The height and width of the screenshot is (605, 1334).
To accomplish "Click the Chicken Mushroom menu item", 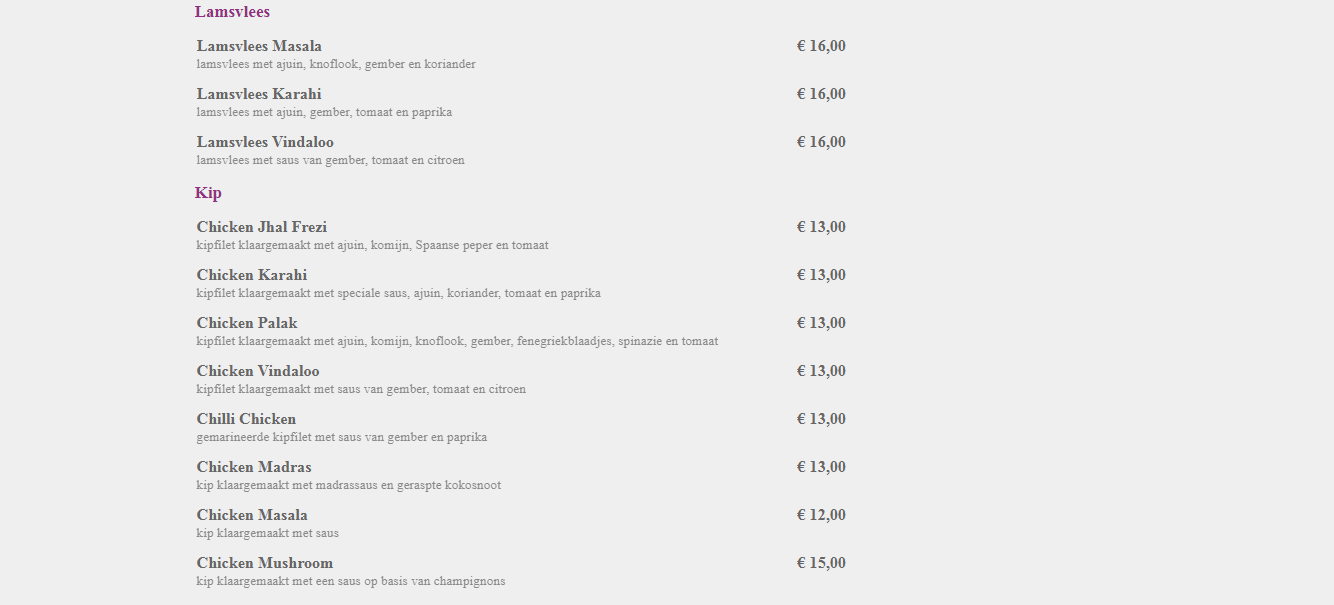I will point(265,563).
